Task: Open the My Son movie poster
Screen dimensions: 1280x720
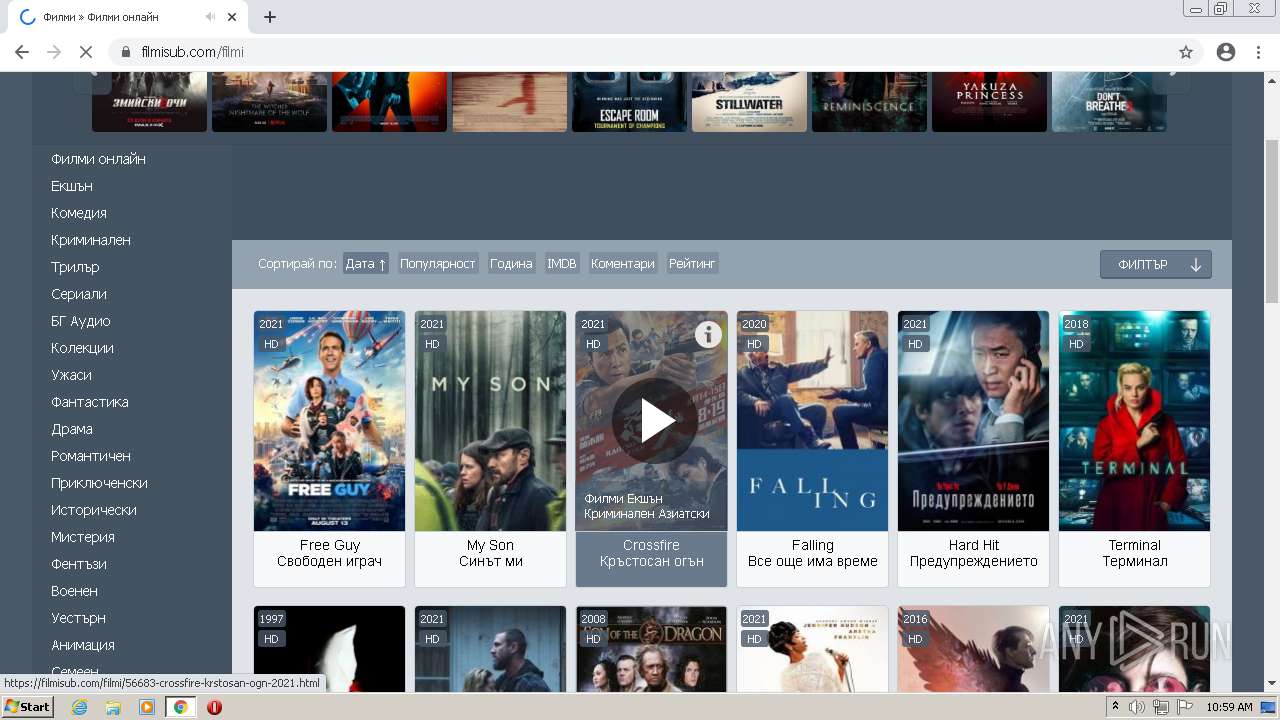Action: [x=490, y=421]
